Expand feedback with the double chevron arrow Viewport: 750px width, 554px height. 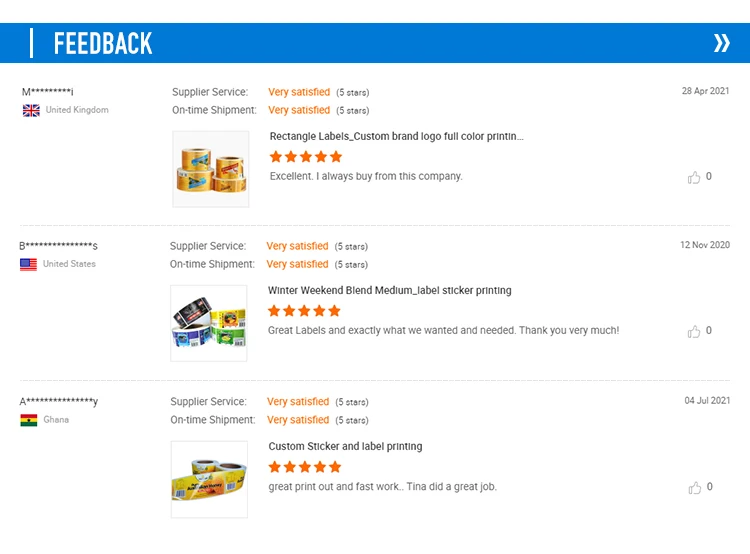point(721,43)
